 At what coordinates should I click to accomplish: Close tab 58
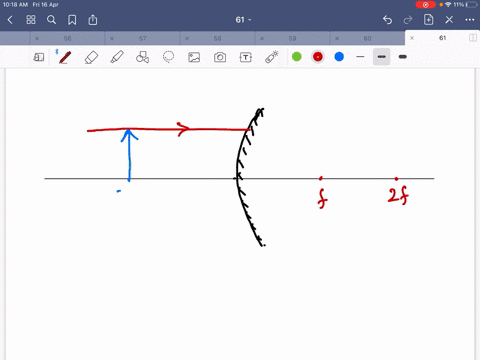point(187,38)
